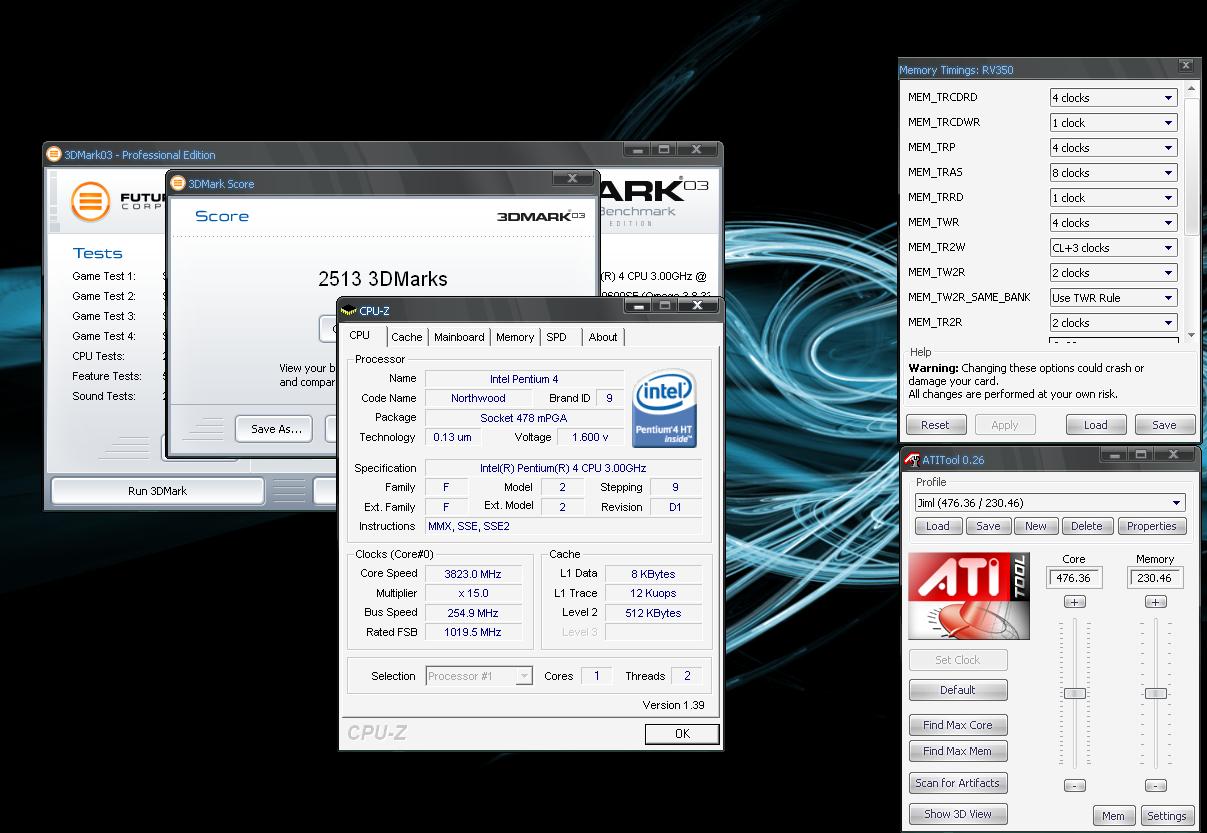1207x833 pixels.
Task: Close the 3DMark Score dialog
Action: [x=573, y=179]
